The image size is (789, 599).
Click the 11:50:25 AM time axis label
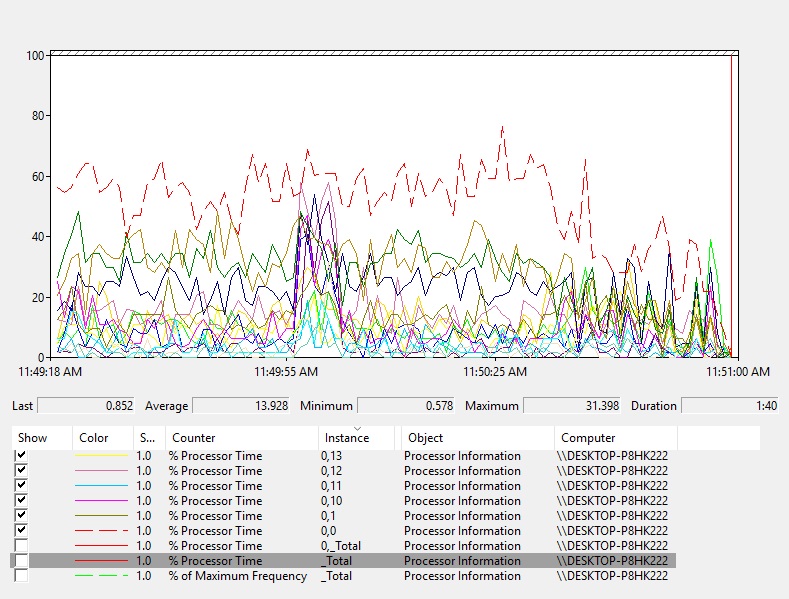click(x=495, y=372)
